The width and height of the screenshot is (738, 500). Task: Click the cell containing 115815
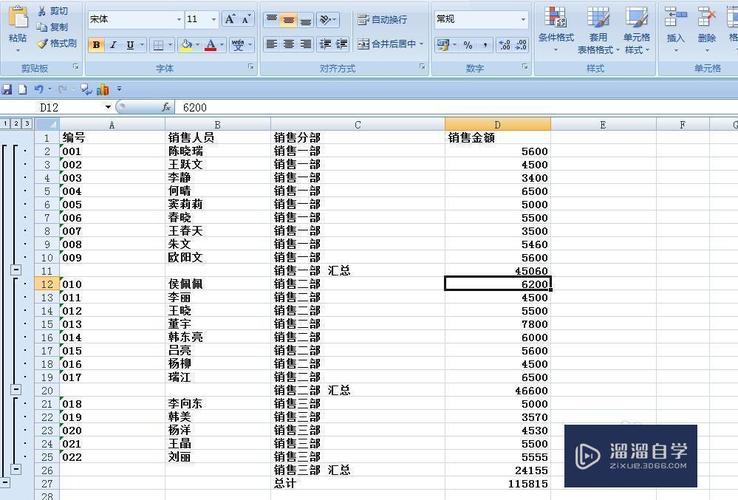click(497, 484)
